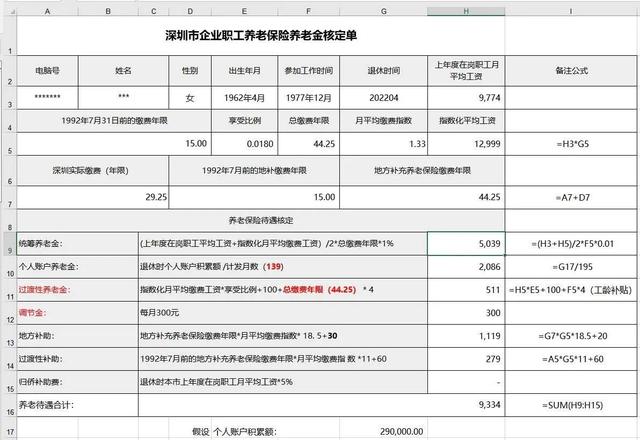Image resolution: width=640 pixels, height=440 pixels.
Task: Click the 1.33 index cell
Action: coord(384,144)
